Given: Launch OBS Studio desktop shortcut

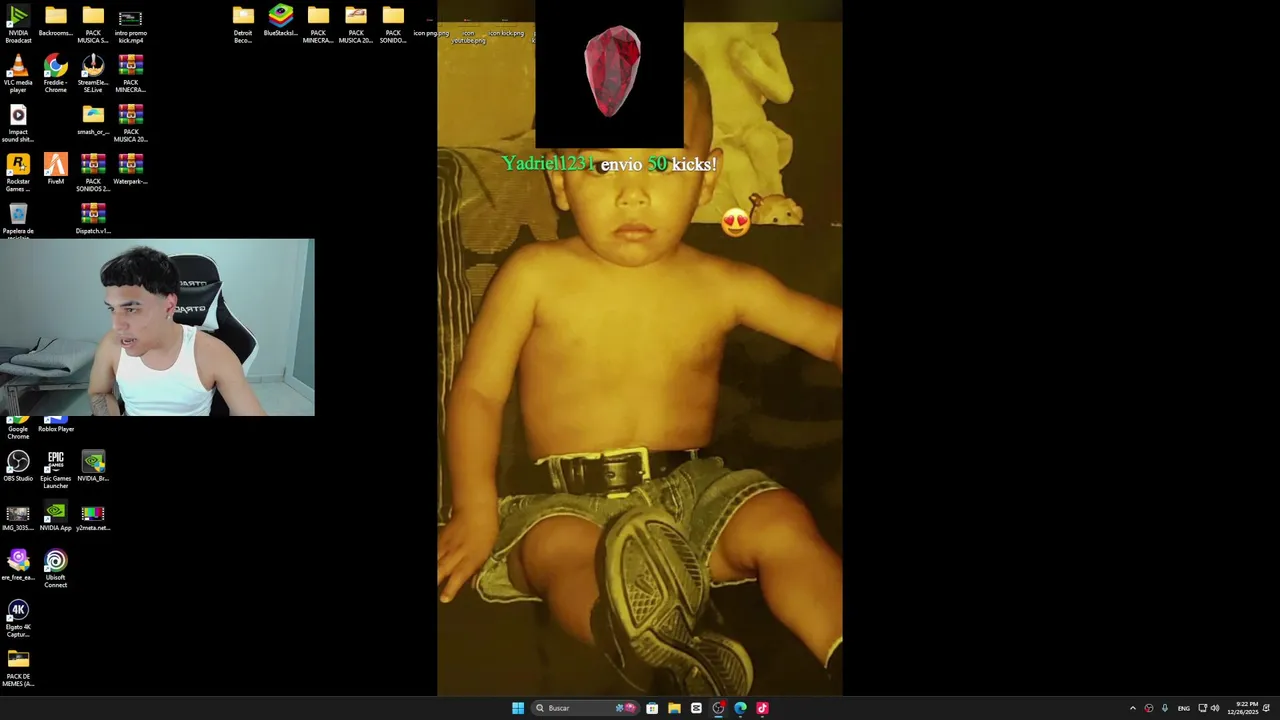Looking at the screenshot, I should point(18,466).
